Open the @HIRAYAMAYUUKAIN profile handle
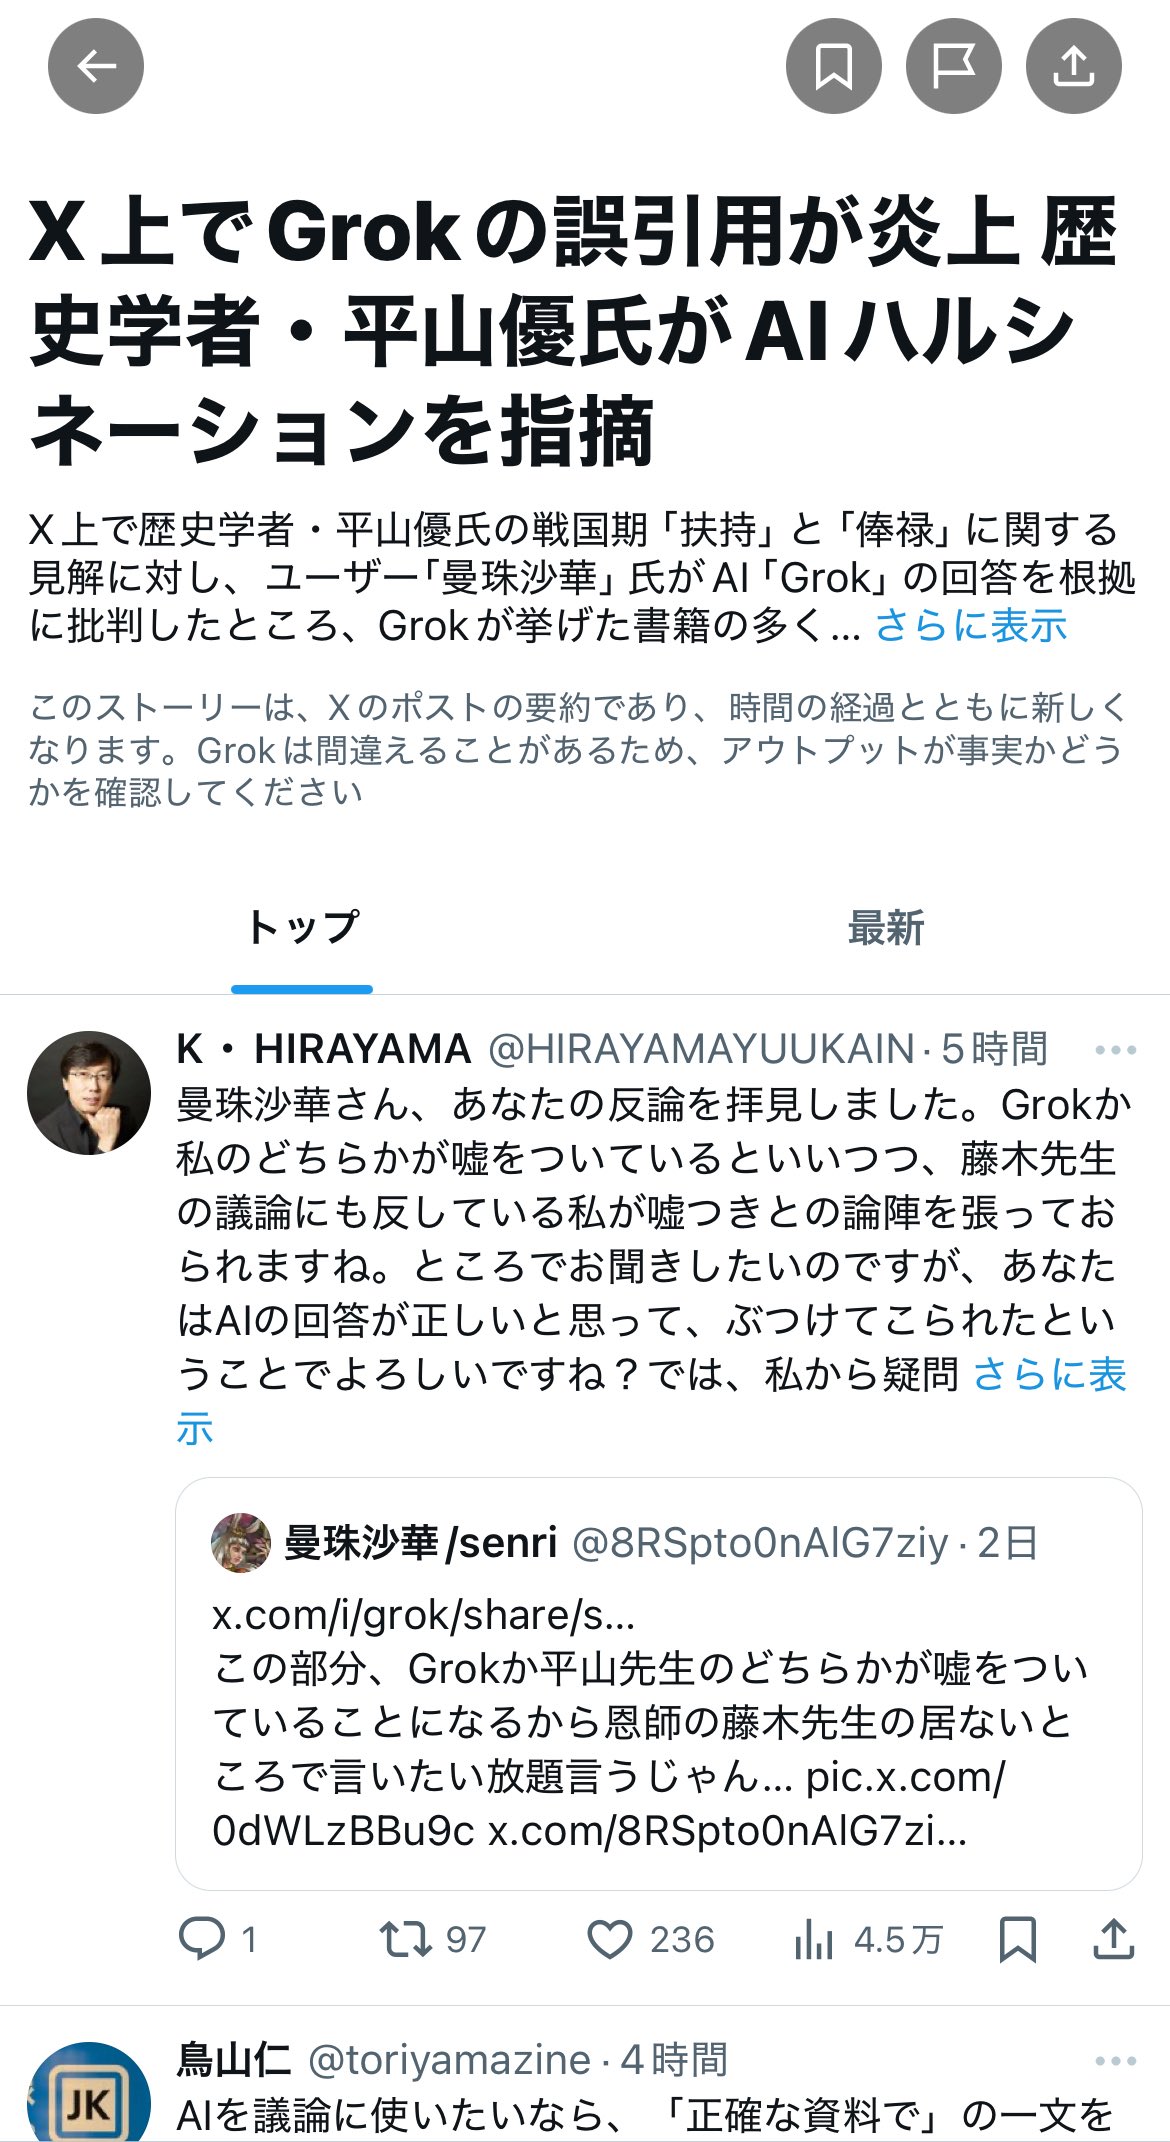The image size is (1170, 2142). click(701, 1049)
